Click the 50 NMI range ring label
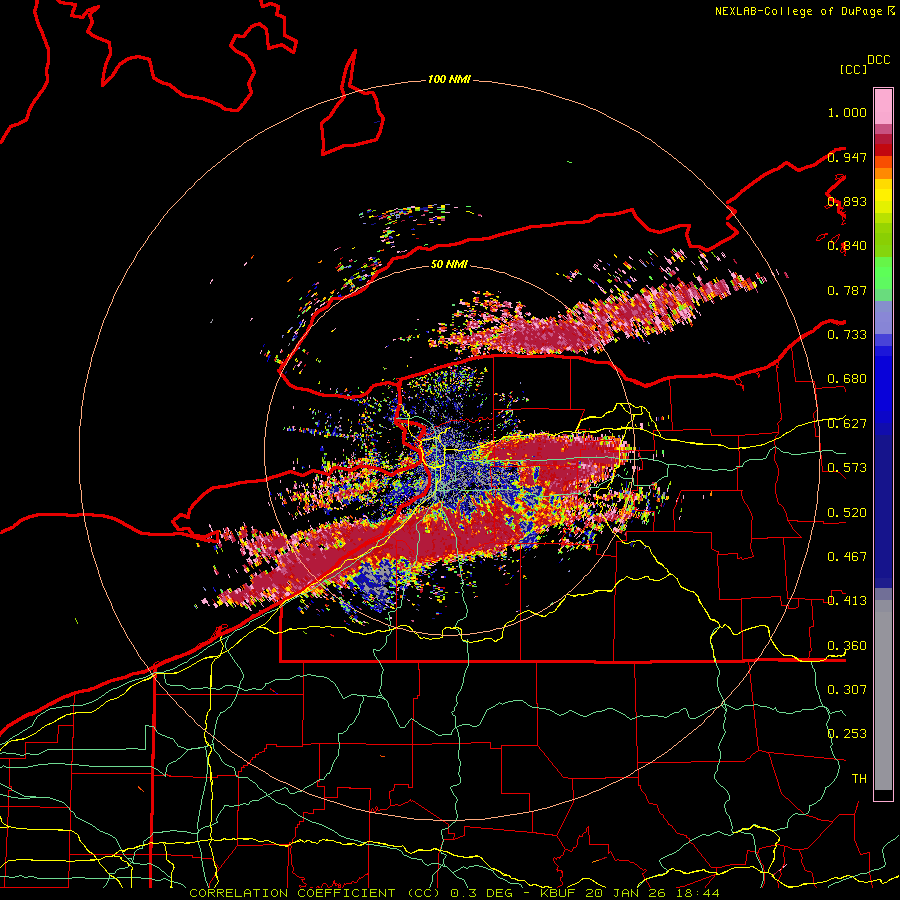 point(449,264)
